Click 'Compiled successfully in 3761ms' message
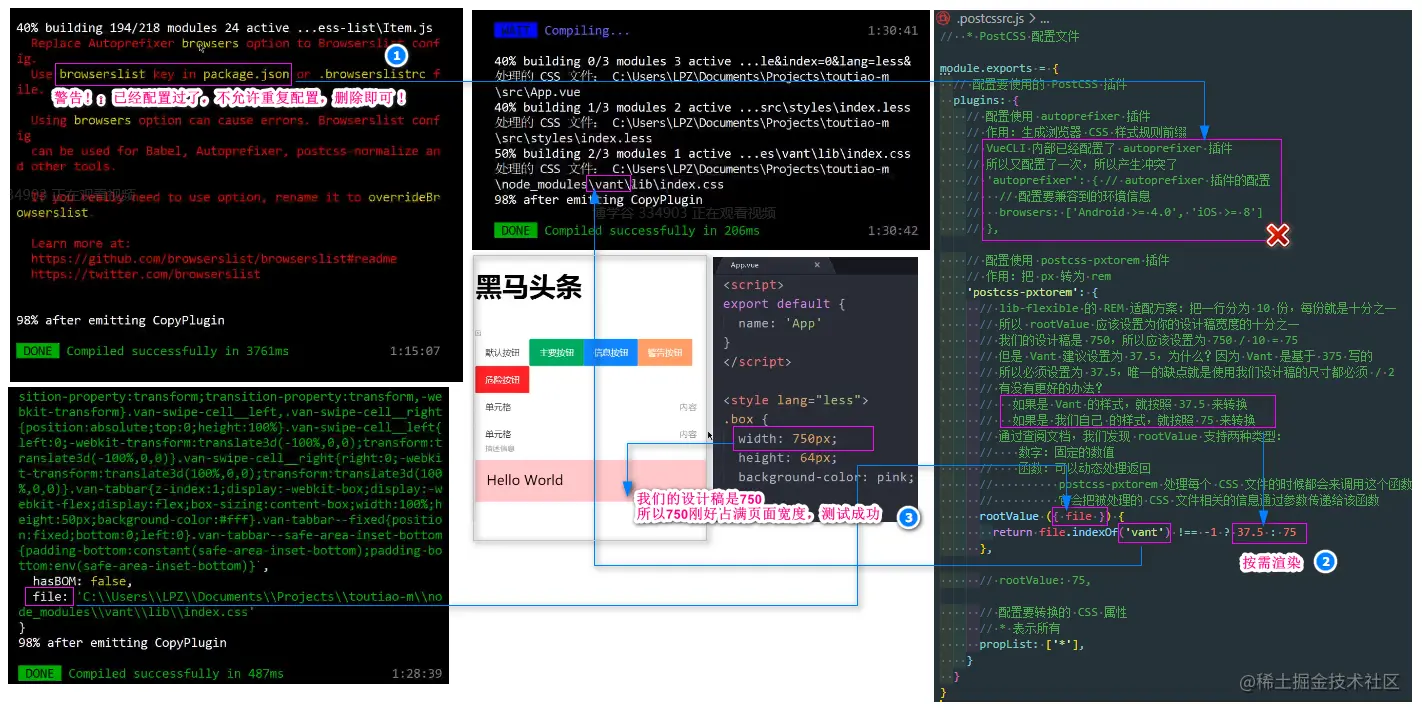Viewport: 1422px width, 714px height. pos(177,351)
